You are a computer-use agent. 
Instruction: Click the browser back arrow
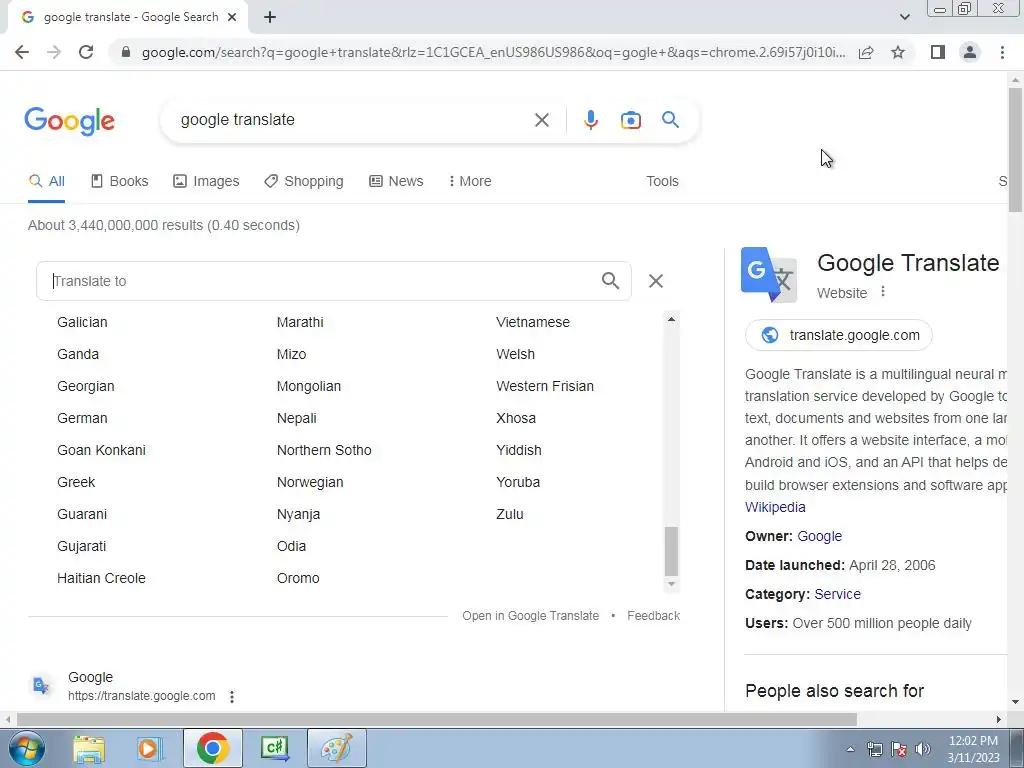pyautogui.click(x=22, y=52)
